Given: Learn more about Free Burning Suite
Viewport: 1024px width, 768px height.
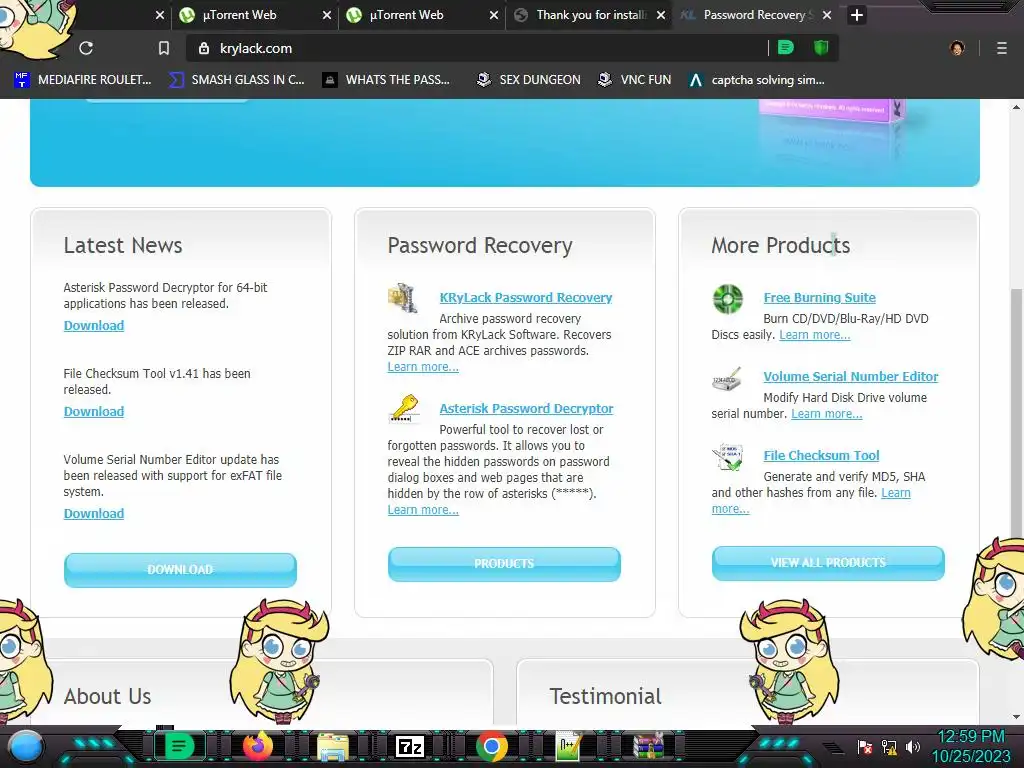Looking at the screenshot, I should (814, 335).
